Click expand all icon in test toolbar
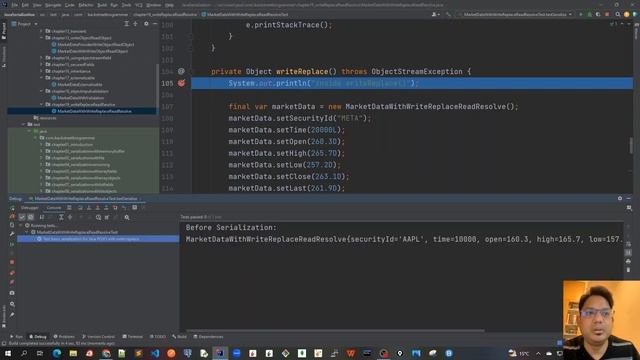Viewport: 640px width, 360px height. pyautogui.click(x=61, y=218)
